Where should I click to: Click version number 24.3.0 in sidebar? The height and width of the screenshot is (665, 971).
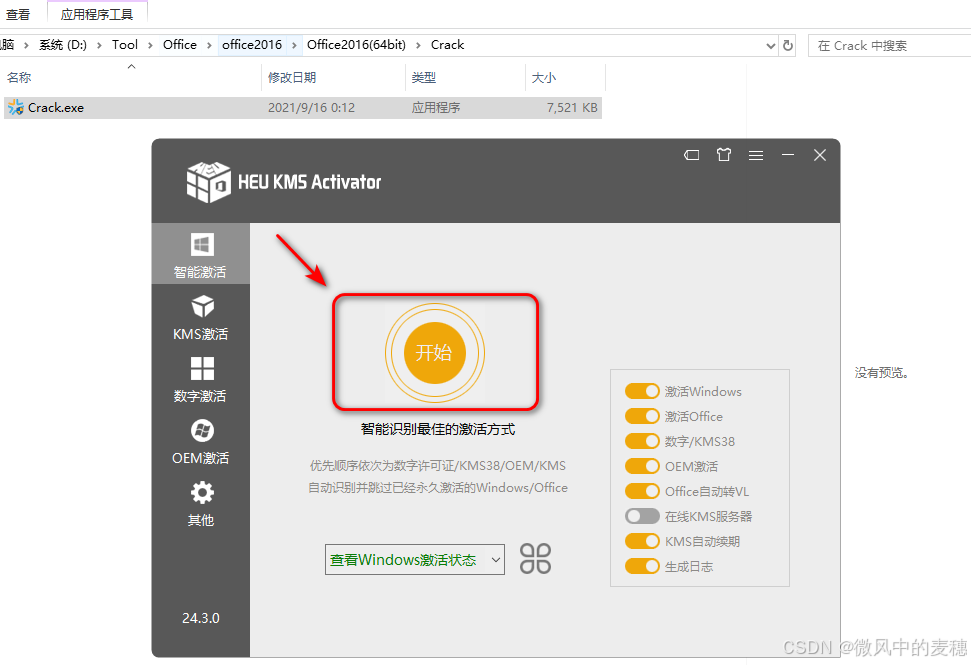pos(201,618)
